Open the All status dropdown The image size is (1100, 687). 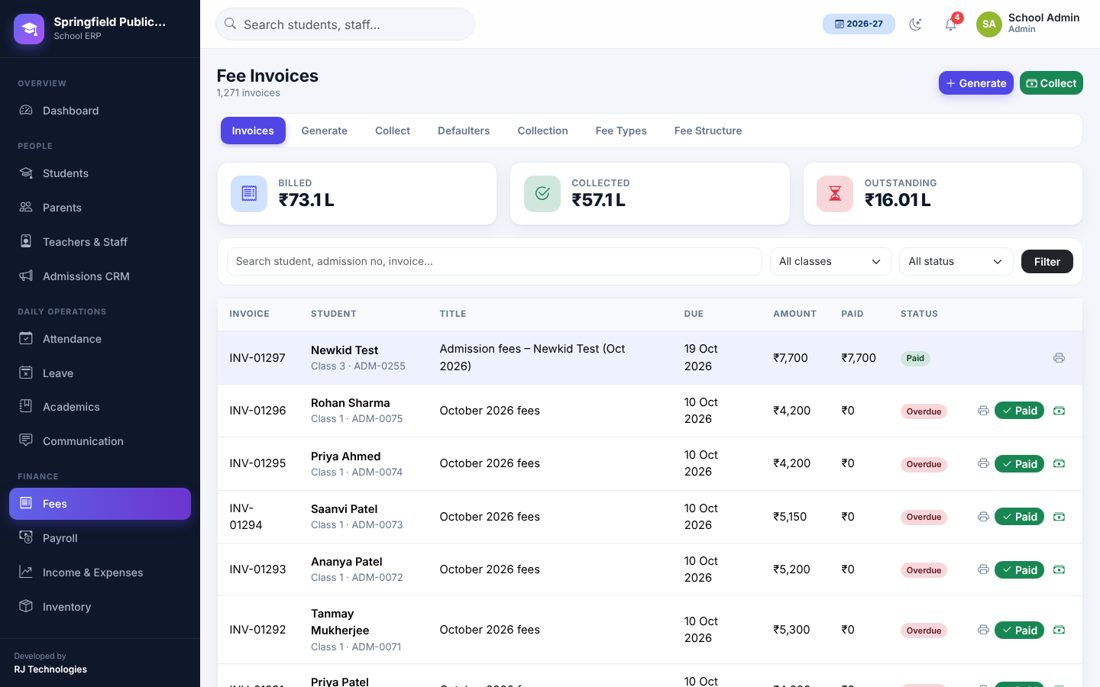(955, 261)
